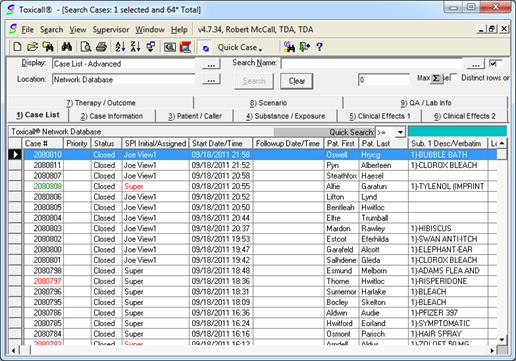Open the Search menu
Screen dimensions: 516x361
51,30
